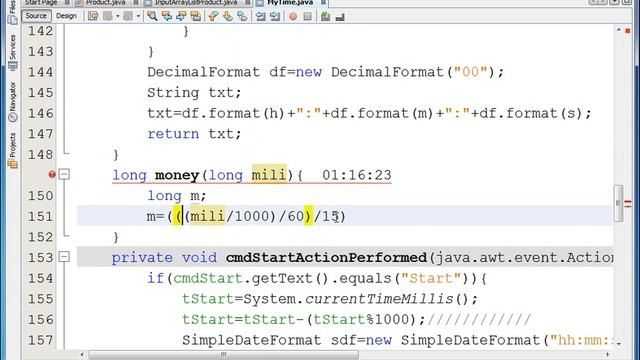640x360 pixels.
Task: Click the vertical scrollbar thumb
Action: tap(619, 203)
